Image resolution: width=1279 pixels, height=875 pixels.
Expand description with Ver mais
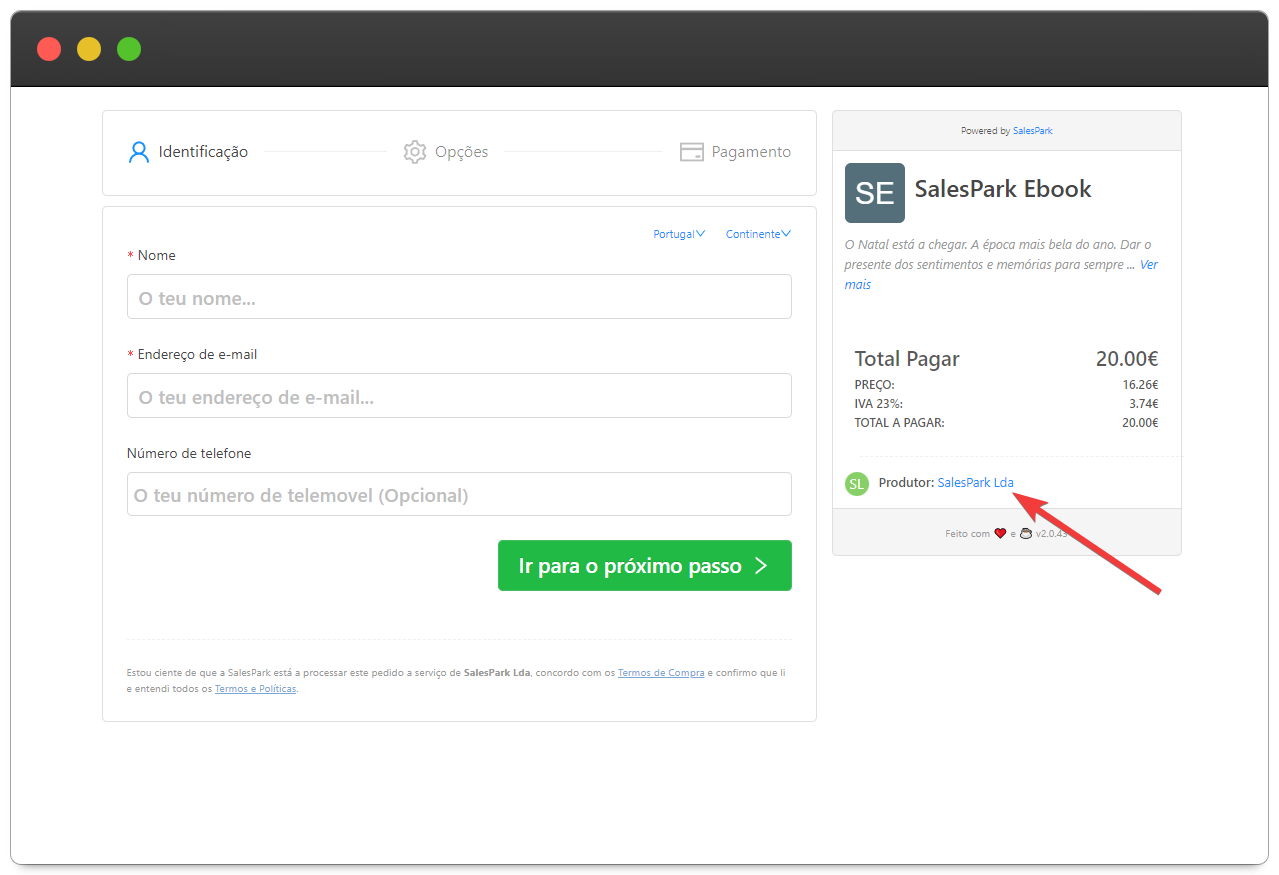click(1148, 265)
